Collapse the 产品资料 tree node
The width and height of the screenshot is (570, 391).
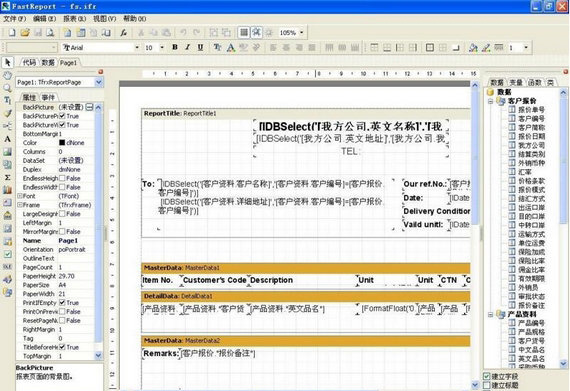click(490, 314)
